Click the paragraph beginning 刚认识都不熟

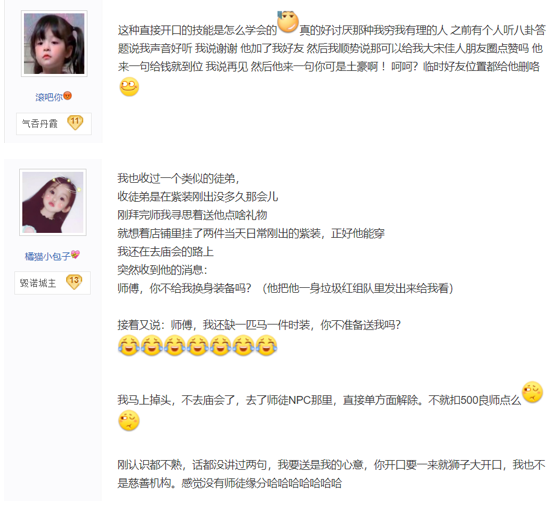[x=331, y=474]
